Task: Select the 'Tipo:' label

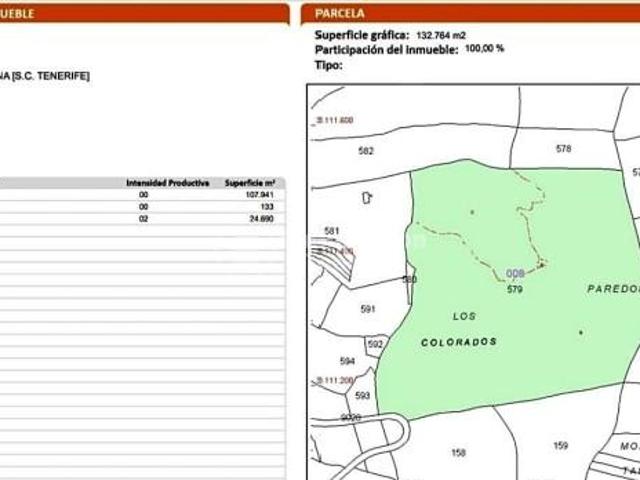Action: 329,65
